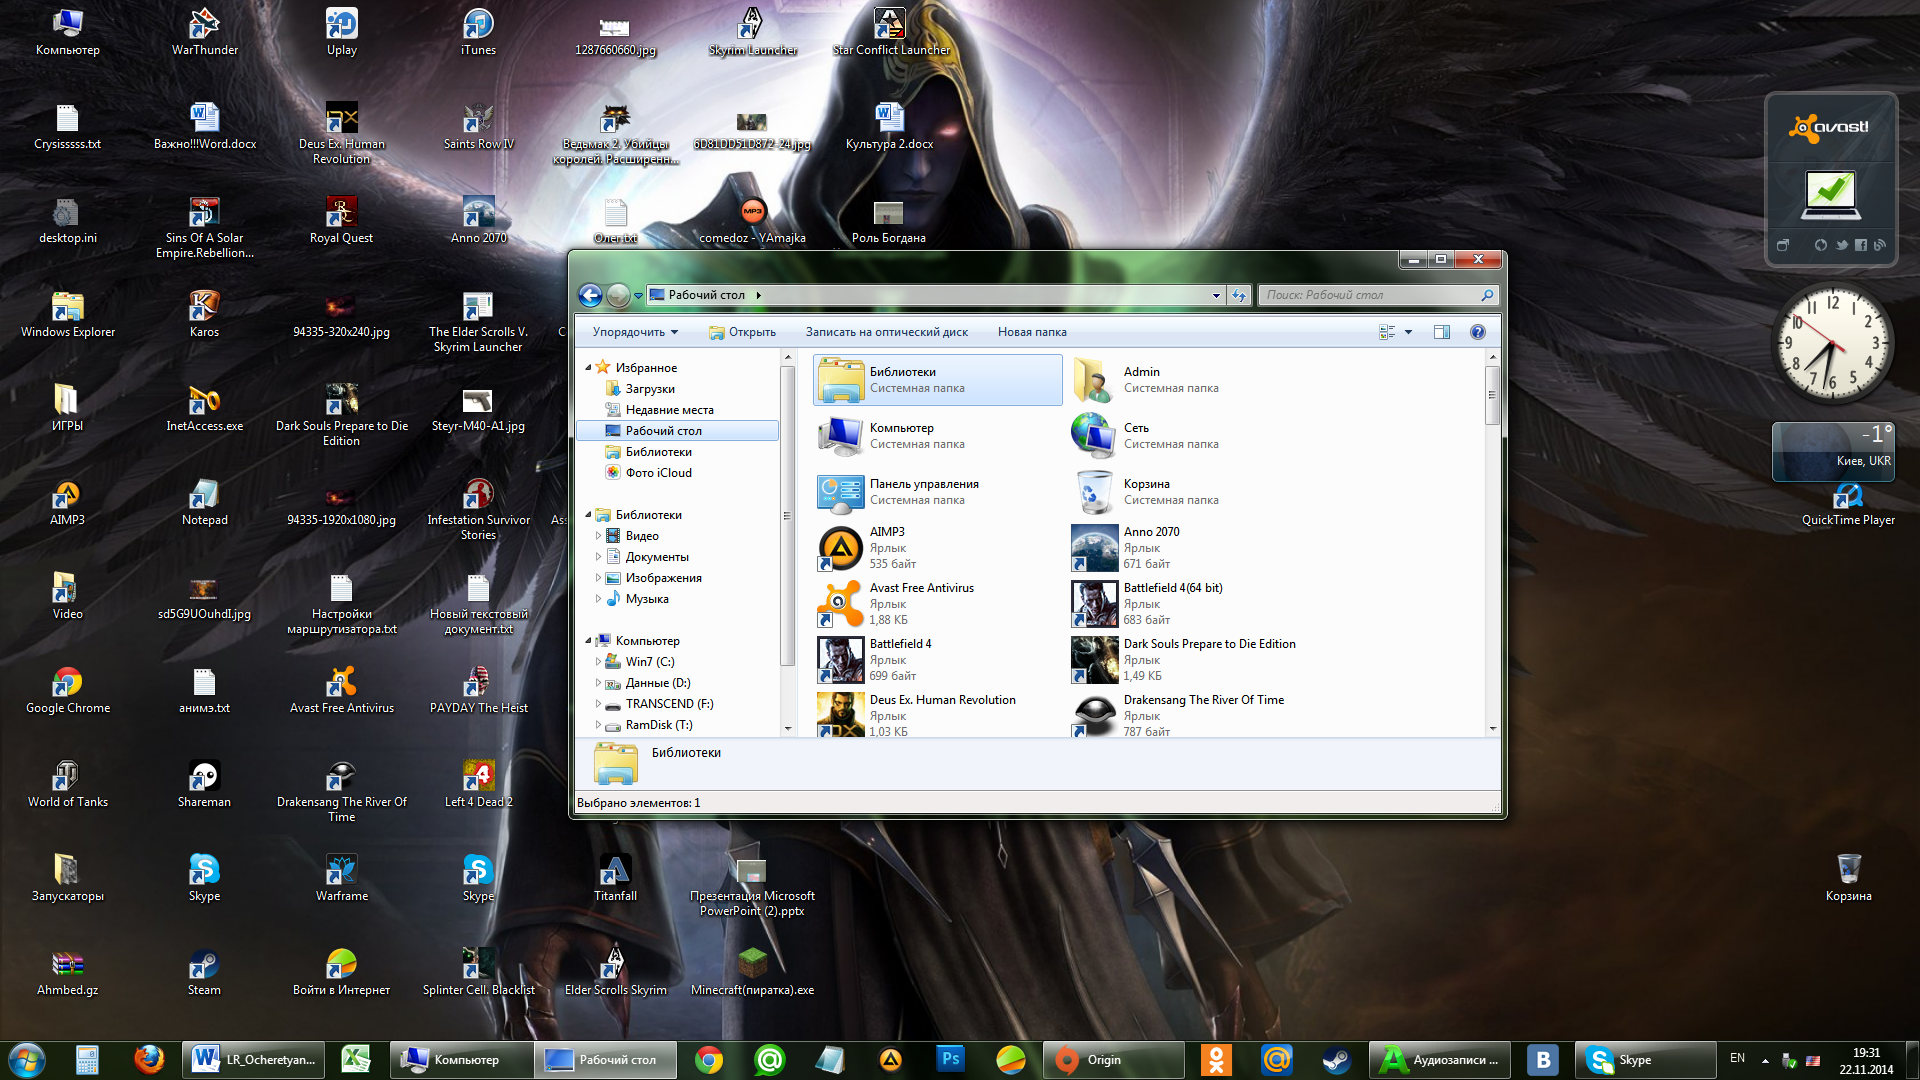Click the file list vertical scrollbar
Image resolution: width=1920 pixels, height=1080 pixels.
[x=1492, y=395]
